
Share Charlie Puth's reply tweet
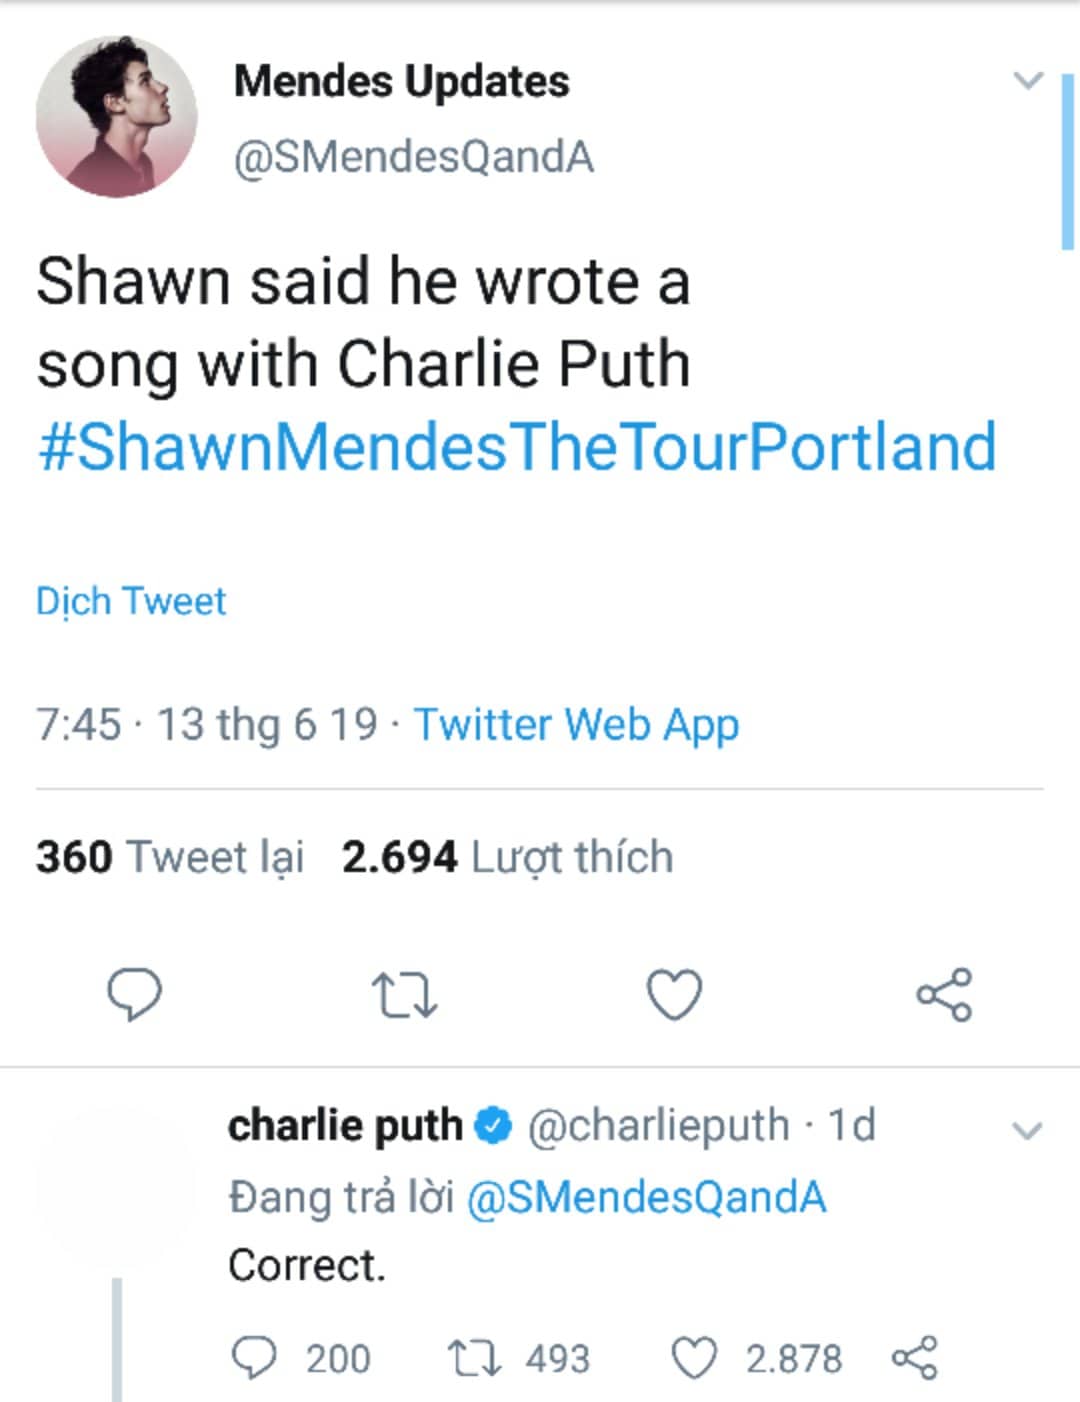tap(914, 1358)
